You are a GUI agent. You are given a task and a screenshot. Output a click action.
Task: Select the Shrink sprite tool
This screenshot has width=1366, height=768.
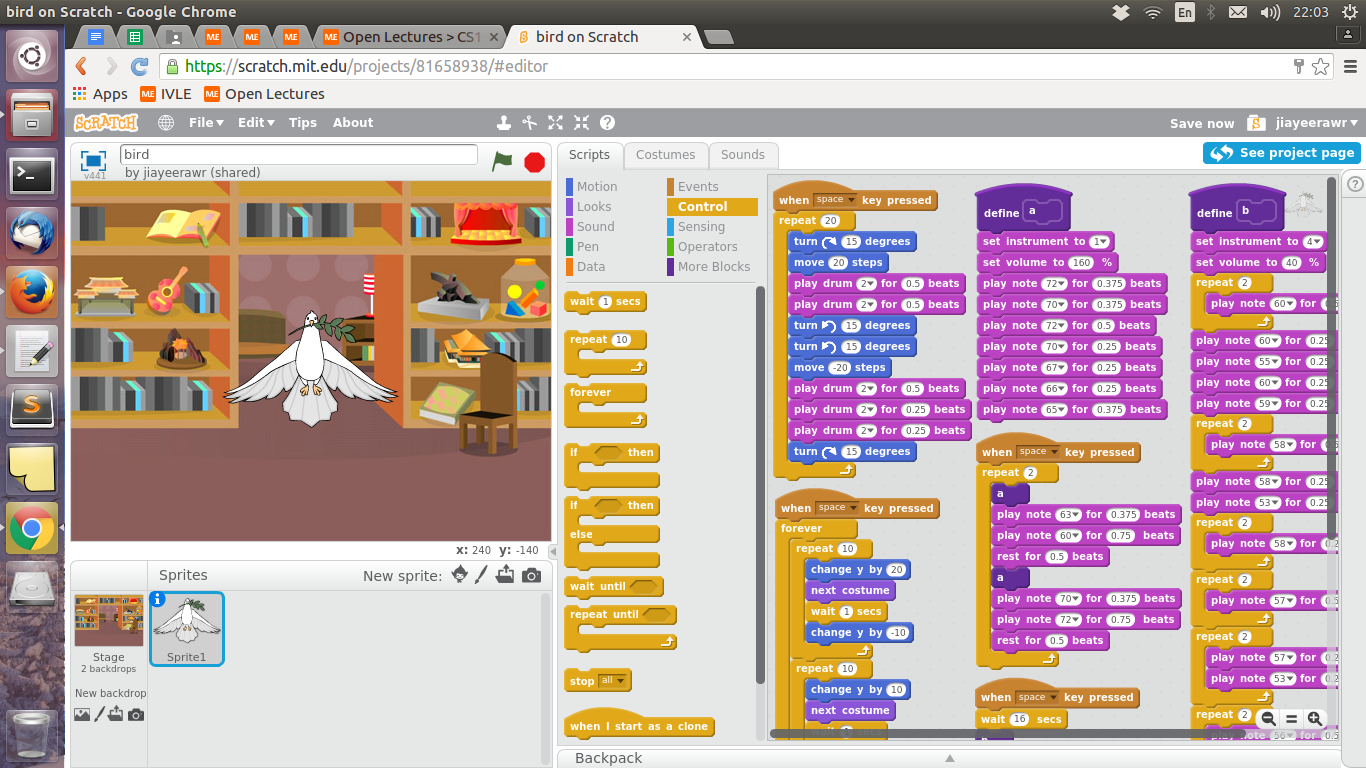581,122
